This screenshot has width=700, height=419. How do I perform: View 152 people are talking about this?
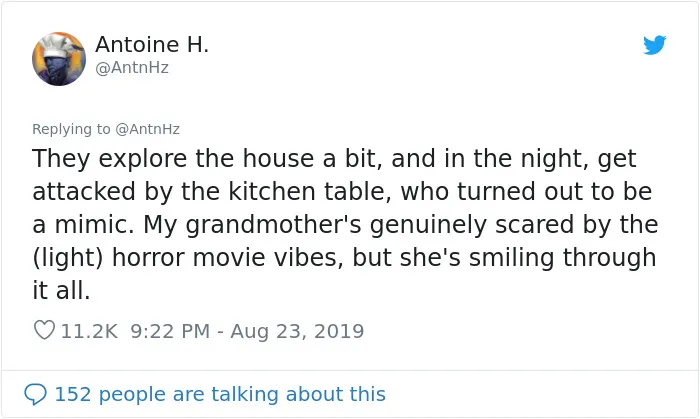tap(220, 394)
